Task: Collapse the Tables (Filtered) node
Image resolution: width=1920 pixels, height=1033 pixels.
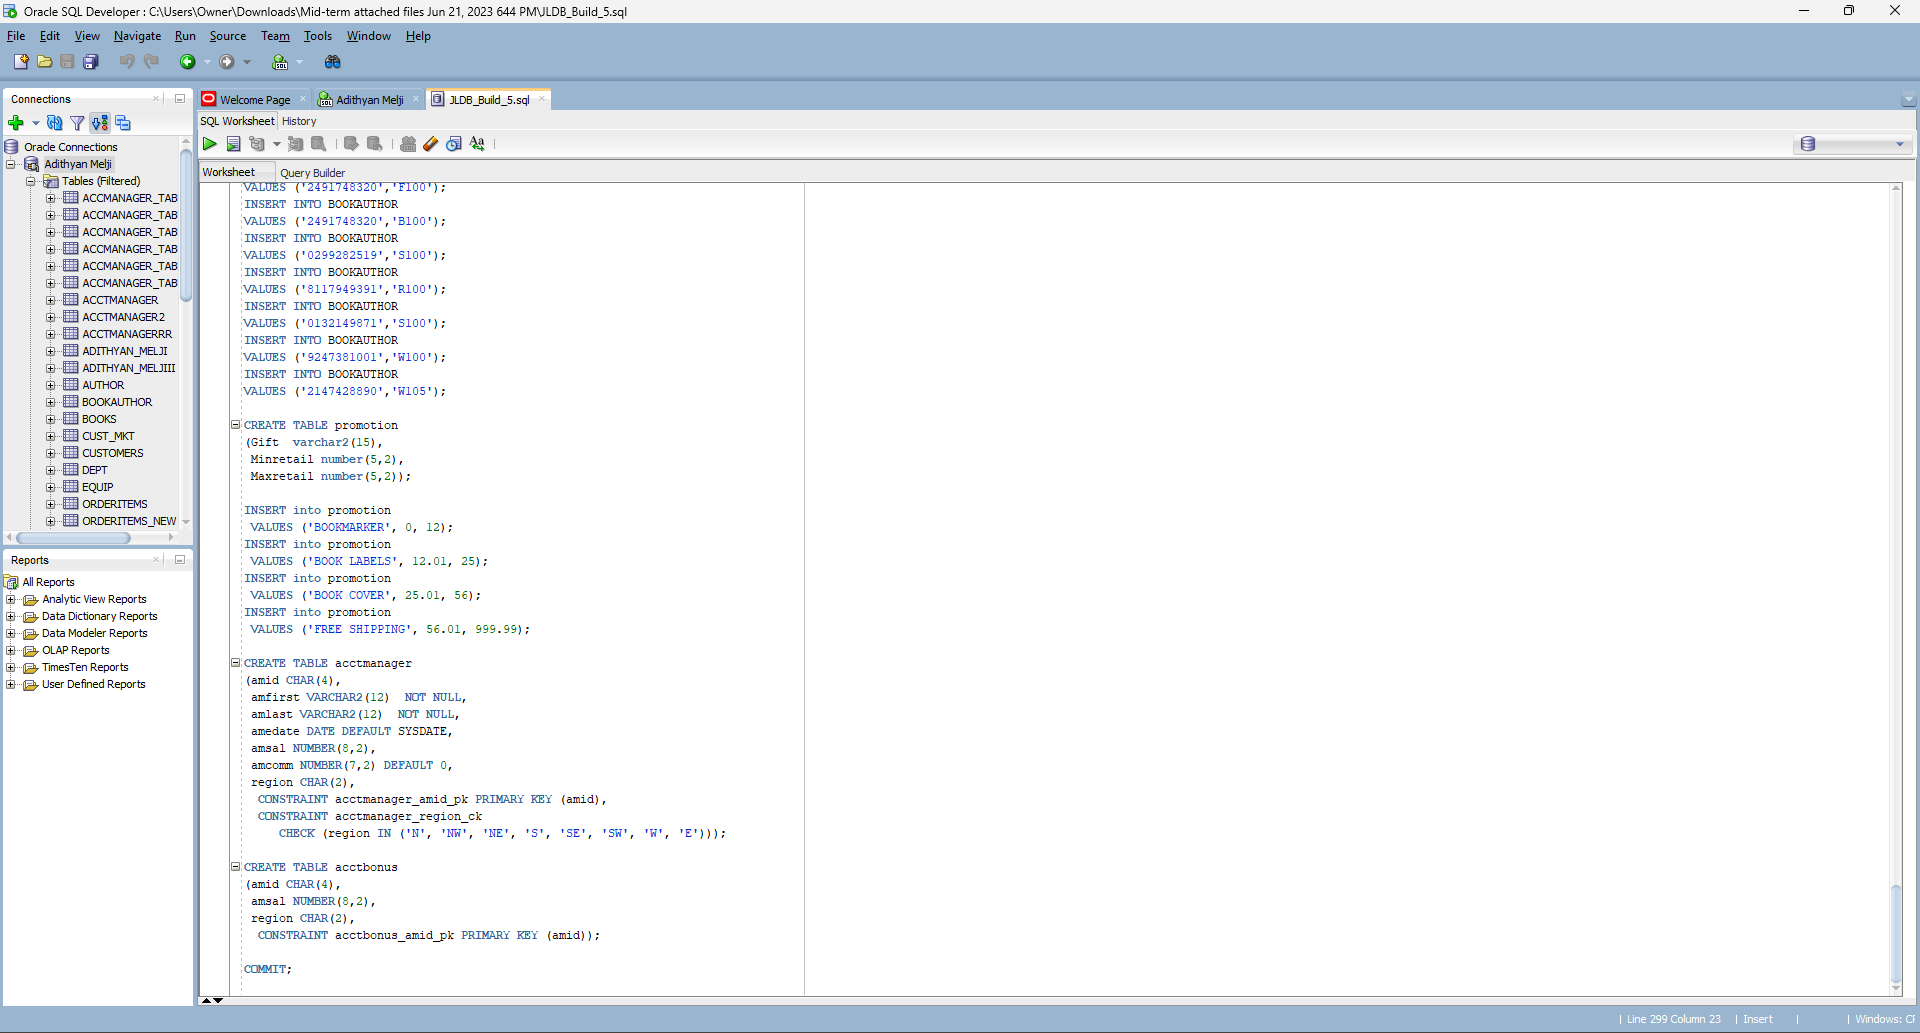Action: pyautogui.click(x=30, y=181)
